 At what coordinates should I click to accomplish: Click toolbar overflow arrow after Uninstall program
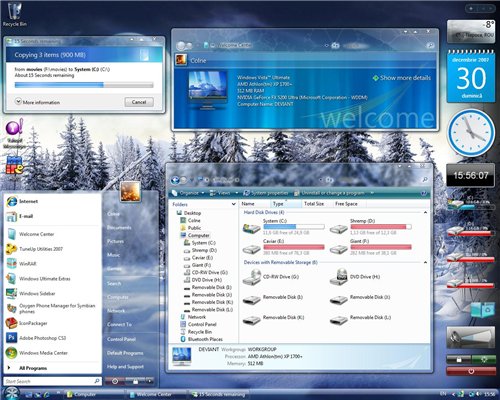(372, 193)
